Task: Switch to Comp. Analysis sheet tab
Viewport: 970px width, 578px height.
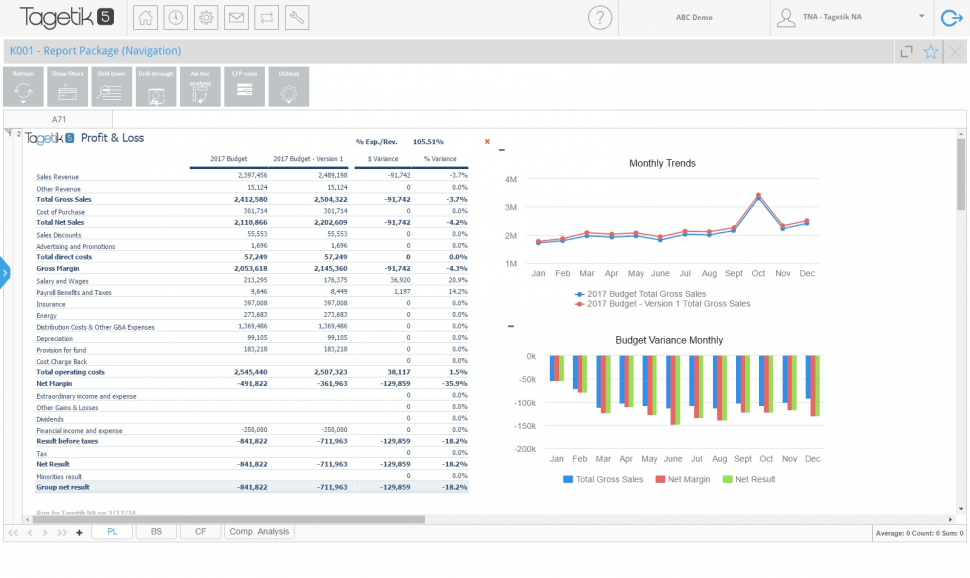Action: (x=259, y=532)
